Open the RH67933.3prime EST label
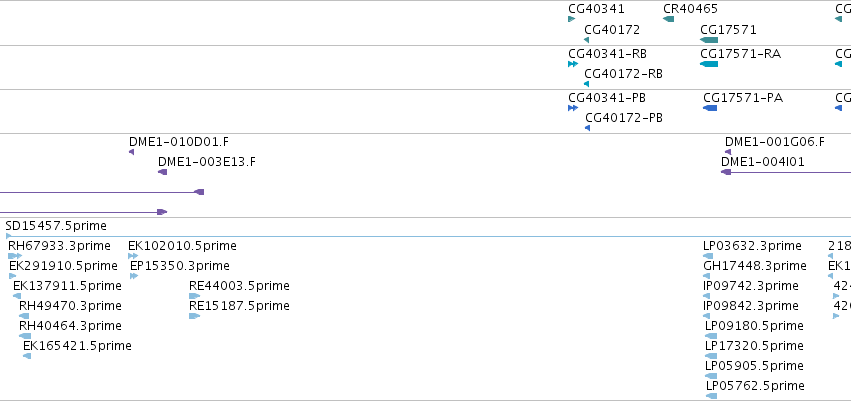The width and height of the screenshot is (851, 401). [x=59, y=246]
